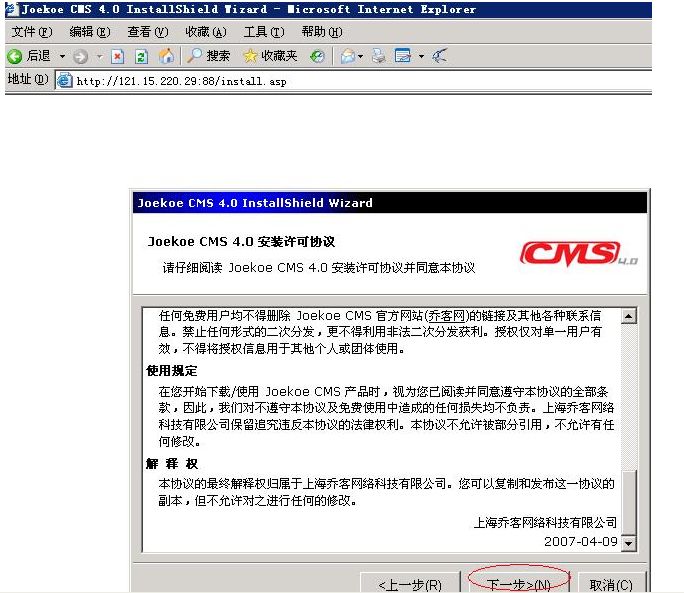The width and height of the screenshot is (684, 593).
Task: Click the Messenger/discuss icon in toolbar
Action: pyautogui.click(x=439, y=56)
